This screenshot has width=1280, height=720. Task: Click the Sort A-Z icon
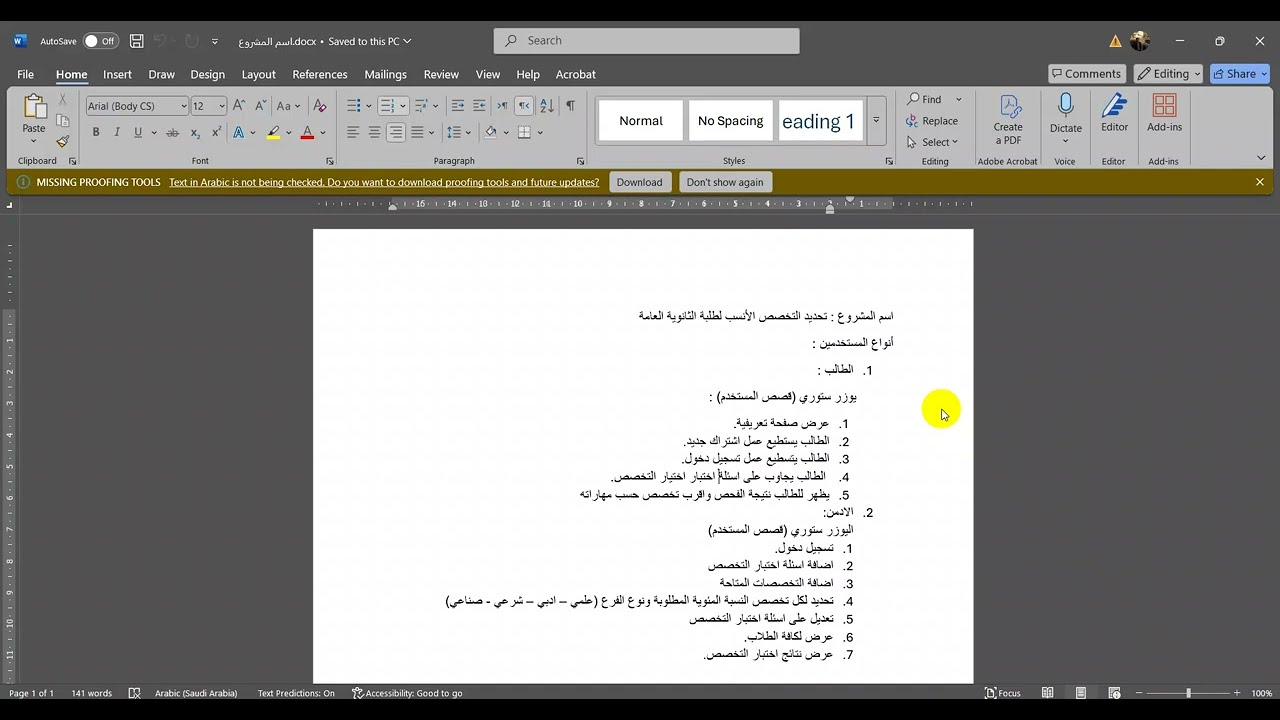pos(547,106)
